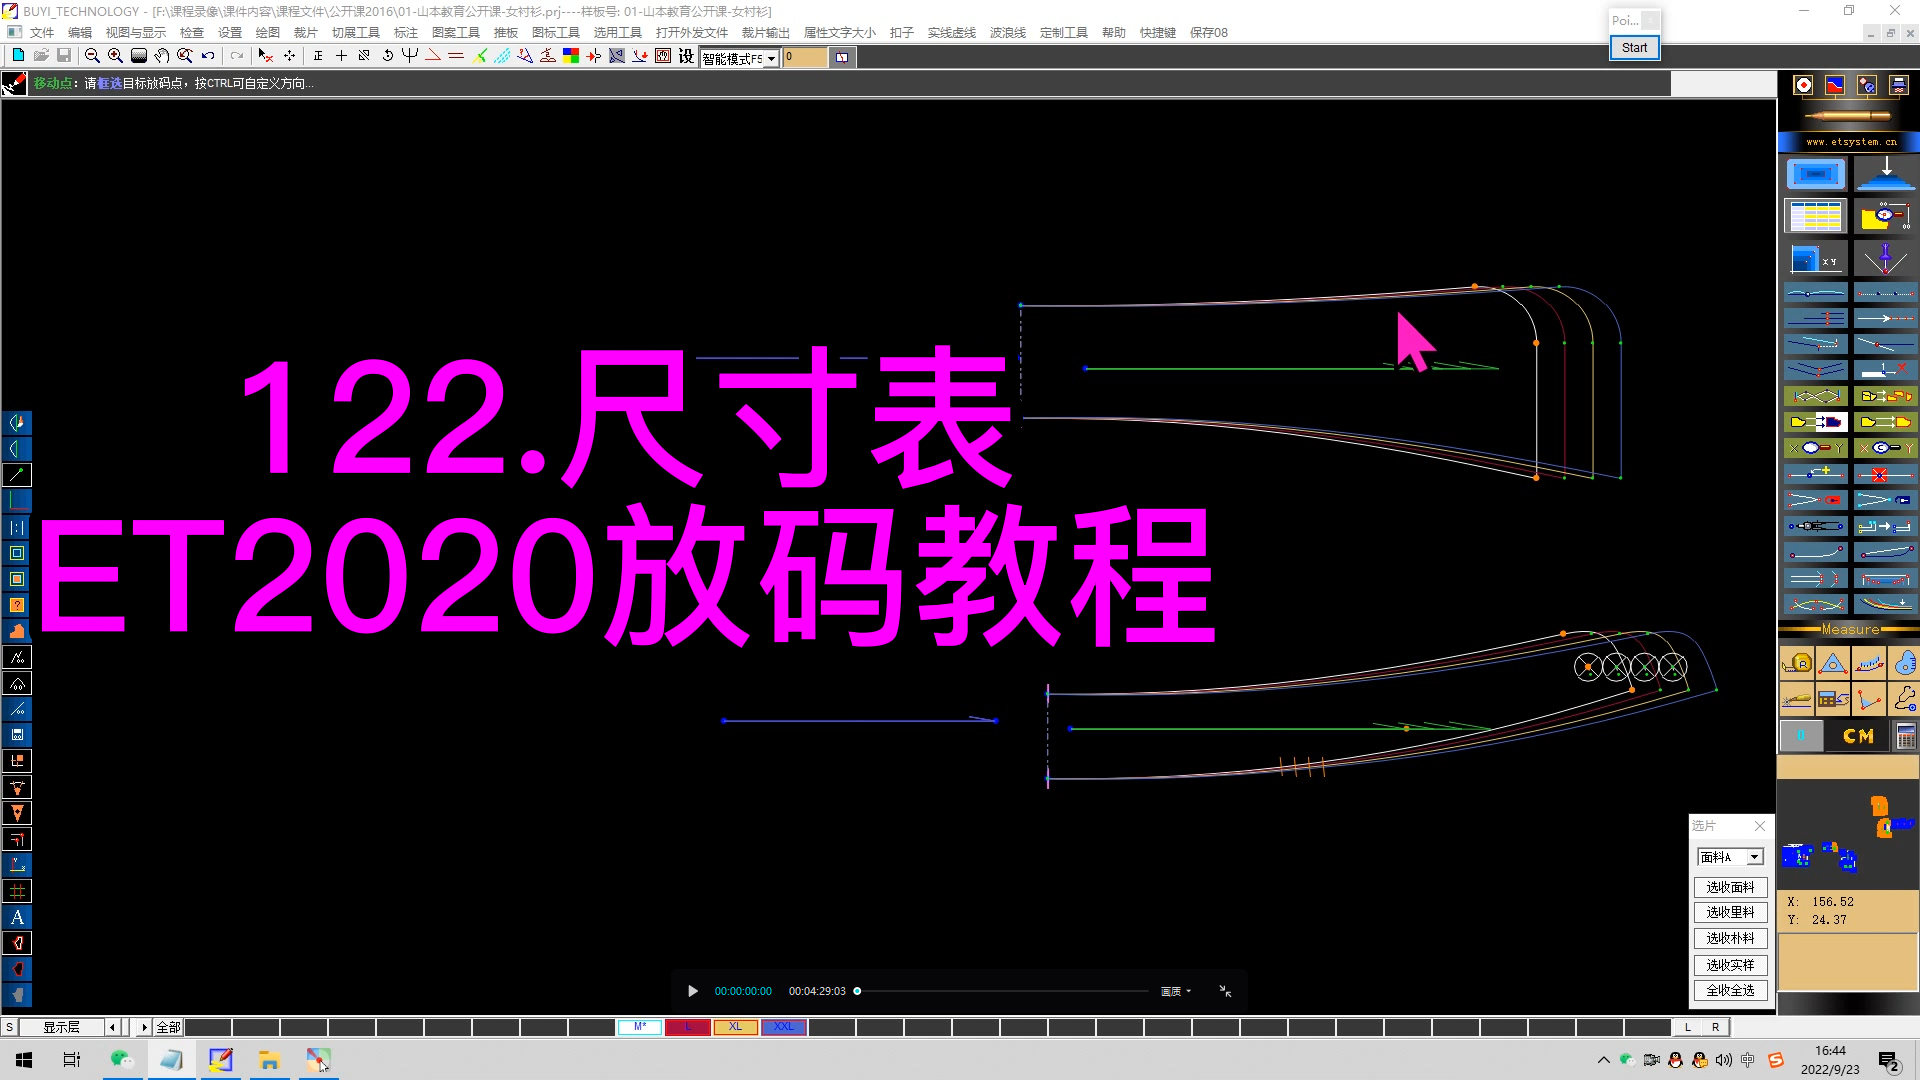Click the Undo arrow icon
Image resolution: width=1920 pixels, height=1080 pixels.
208,56
